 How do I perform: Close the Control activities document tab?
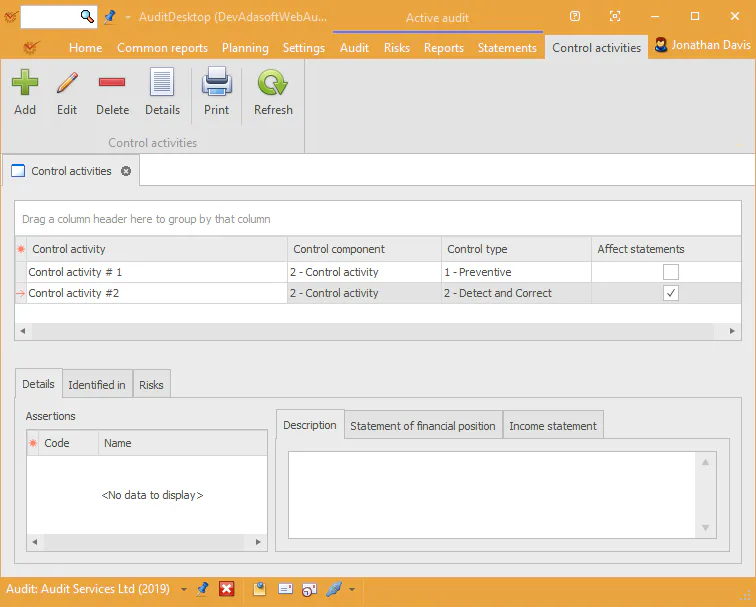click(126, 171)
